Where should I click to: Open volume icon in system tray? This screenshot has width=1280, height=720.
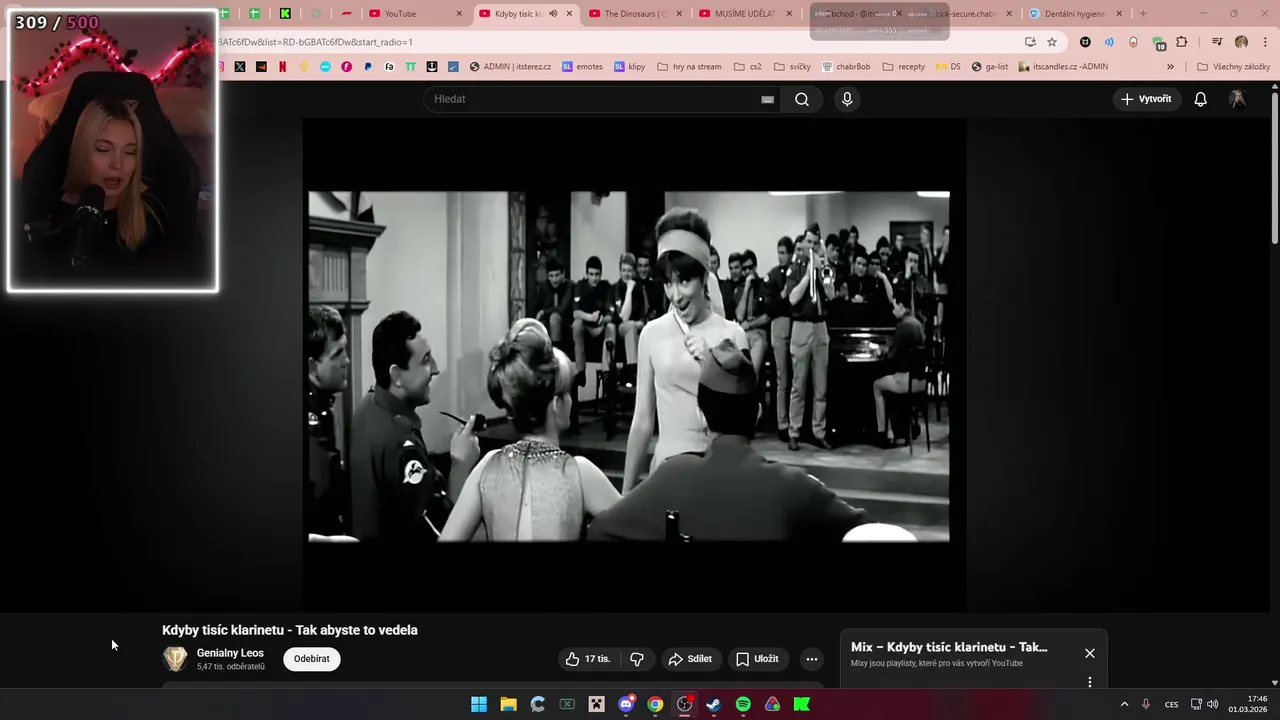pos(1213,704)
